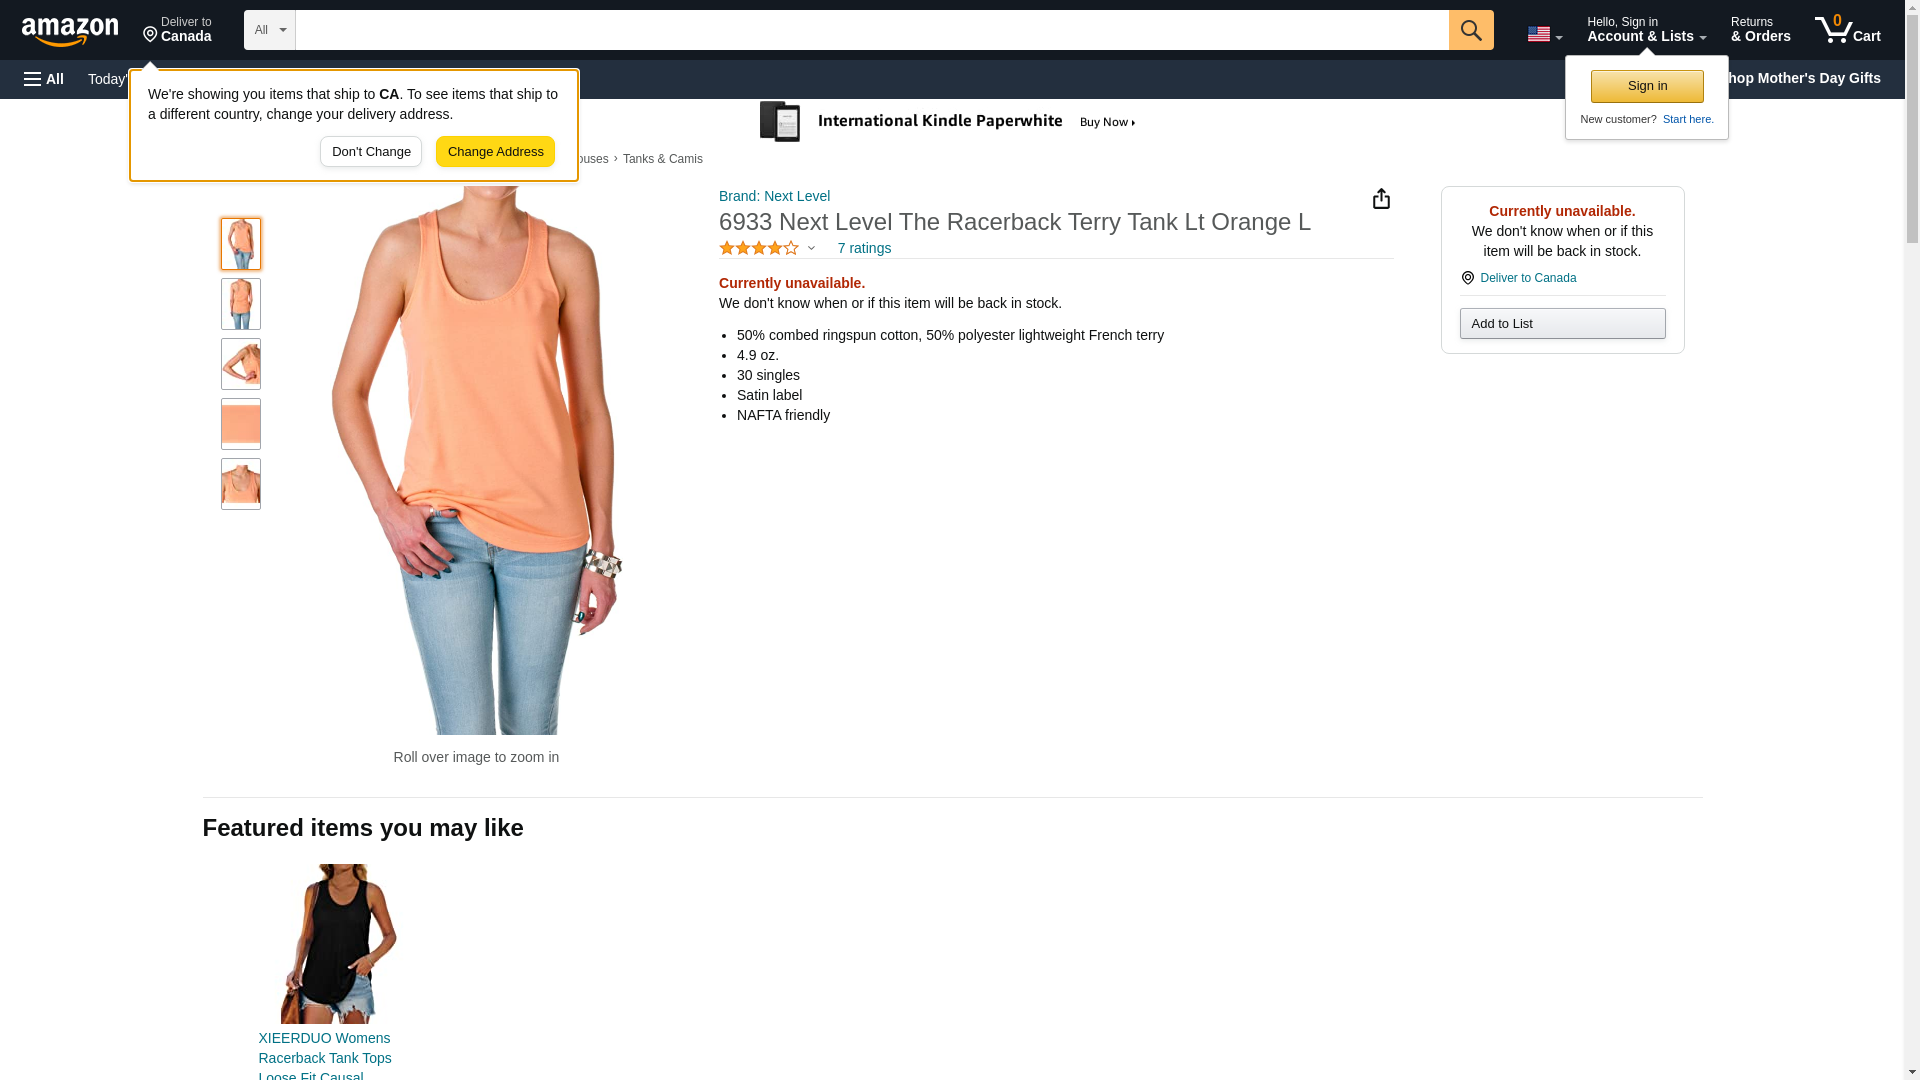Click the Add to List button

[1561, 324]
